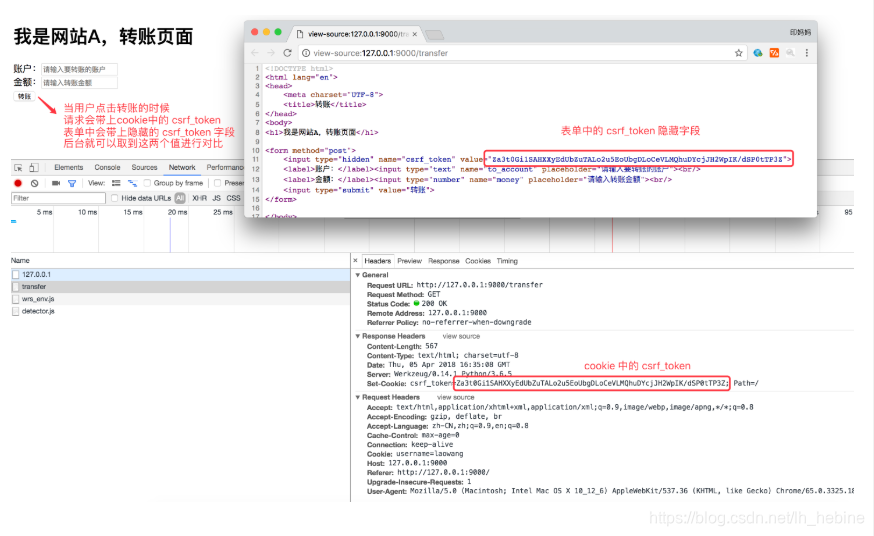
Task: Click the Name column header
Action: [20, 261]
